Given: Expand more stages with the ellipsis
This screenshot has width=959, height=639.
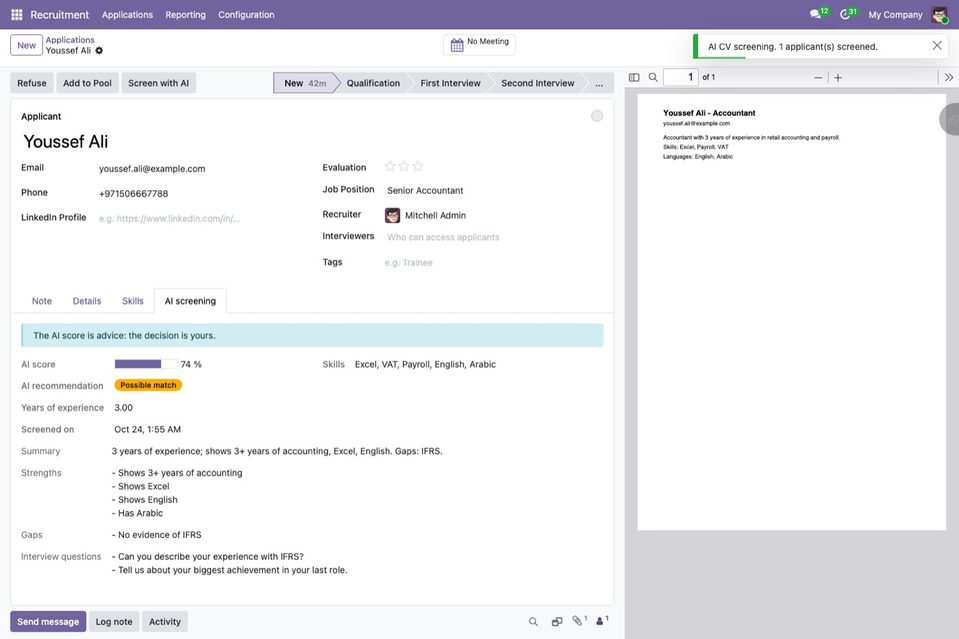Looking at the screenshot, I should [x=599, y=83].
